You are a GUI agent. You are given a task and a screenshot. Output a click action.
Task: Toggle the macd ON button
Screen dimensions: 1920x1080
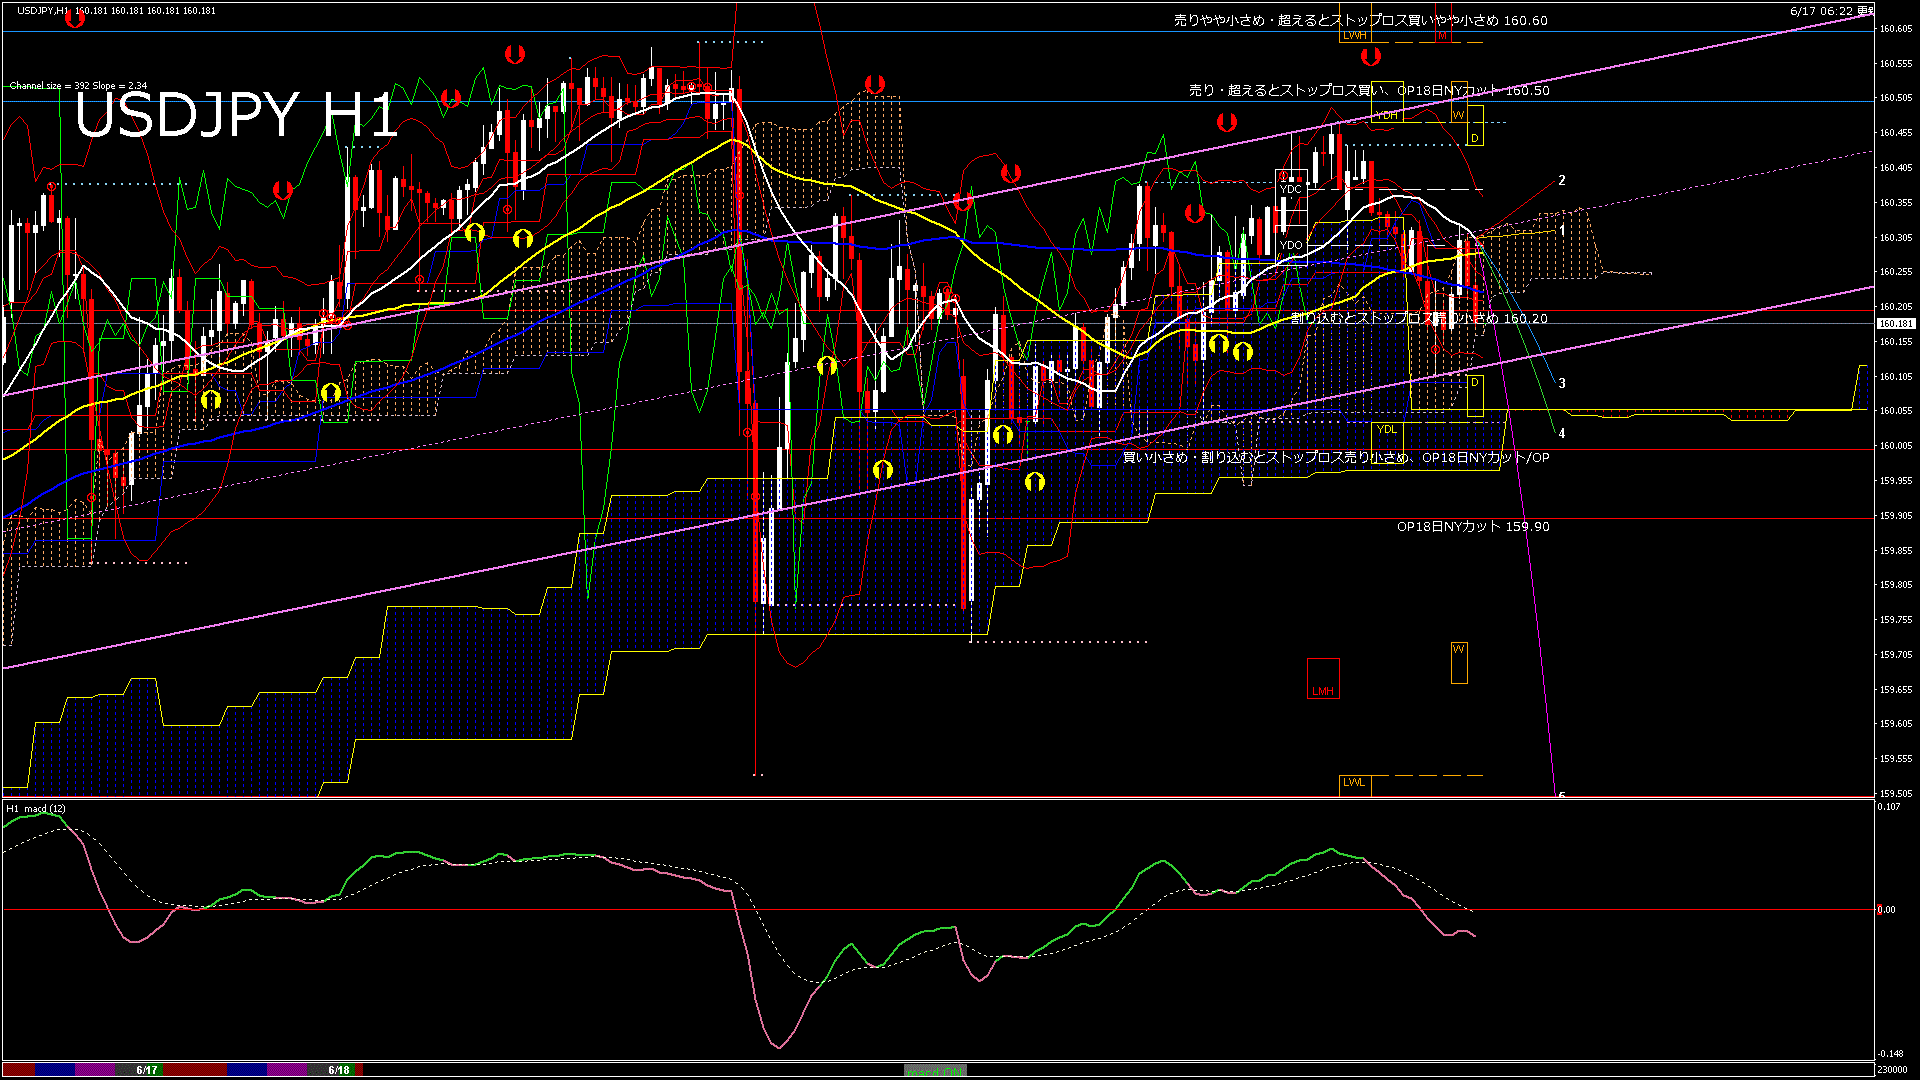pyautogui.click(x=935, y=1071)
